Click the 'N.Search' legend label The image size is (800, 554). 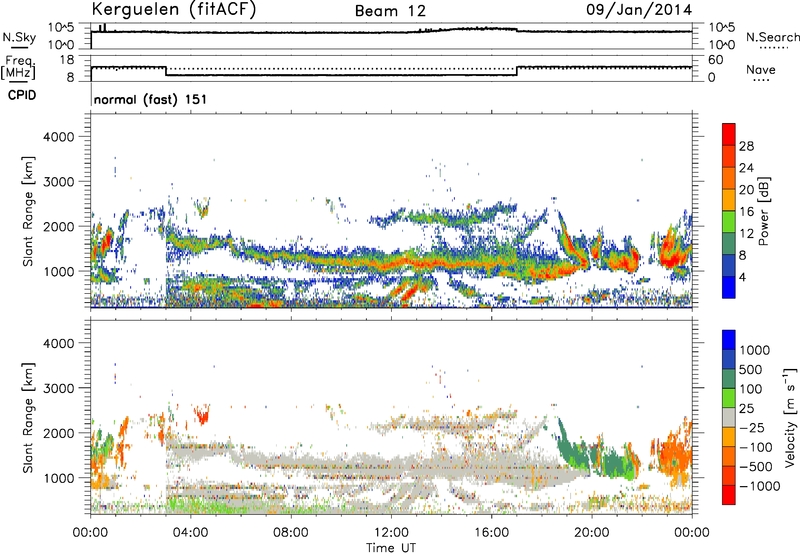(x=773, y=37)
